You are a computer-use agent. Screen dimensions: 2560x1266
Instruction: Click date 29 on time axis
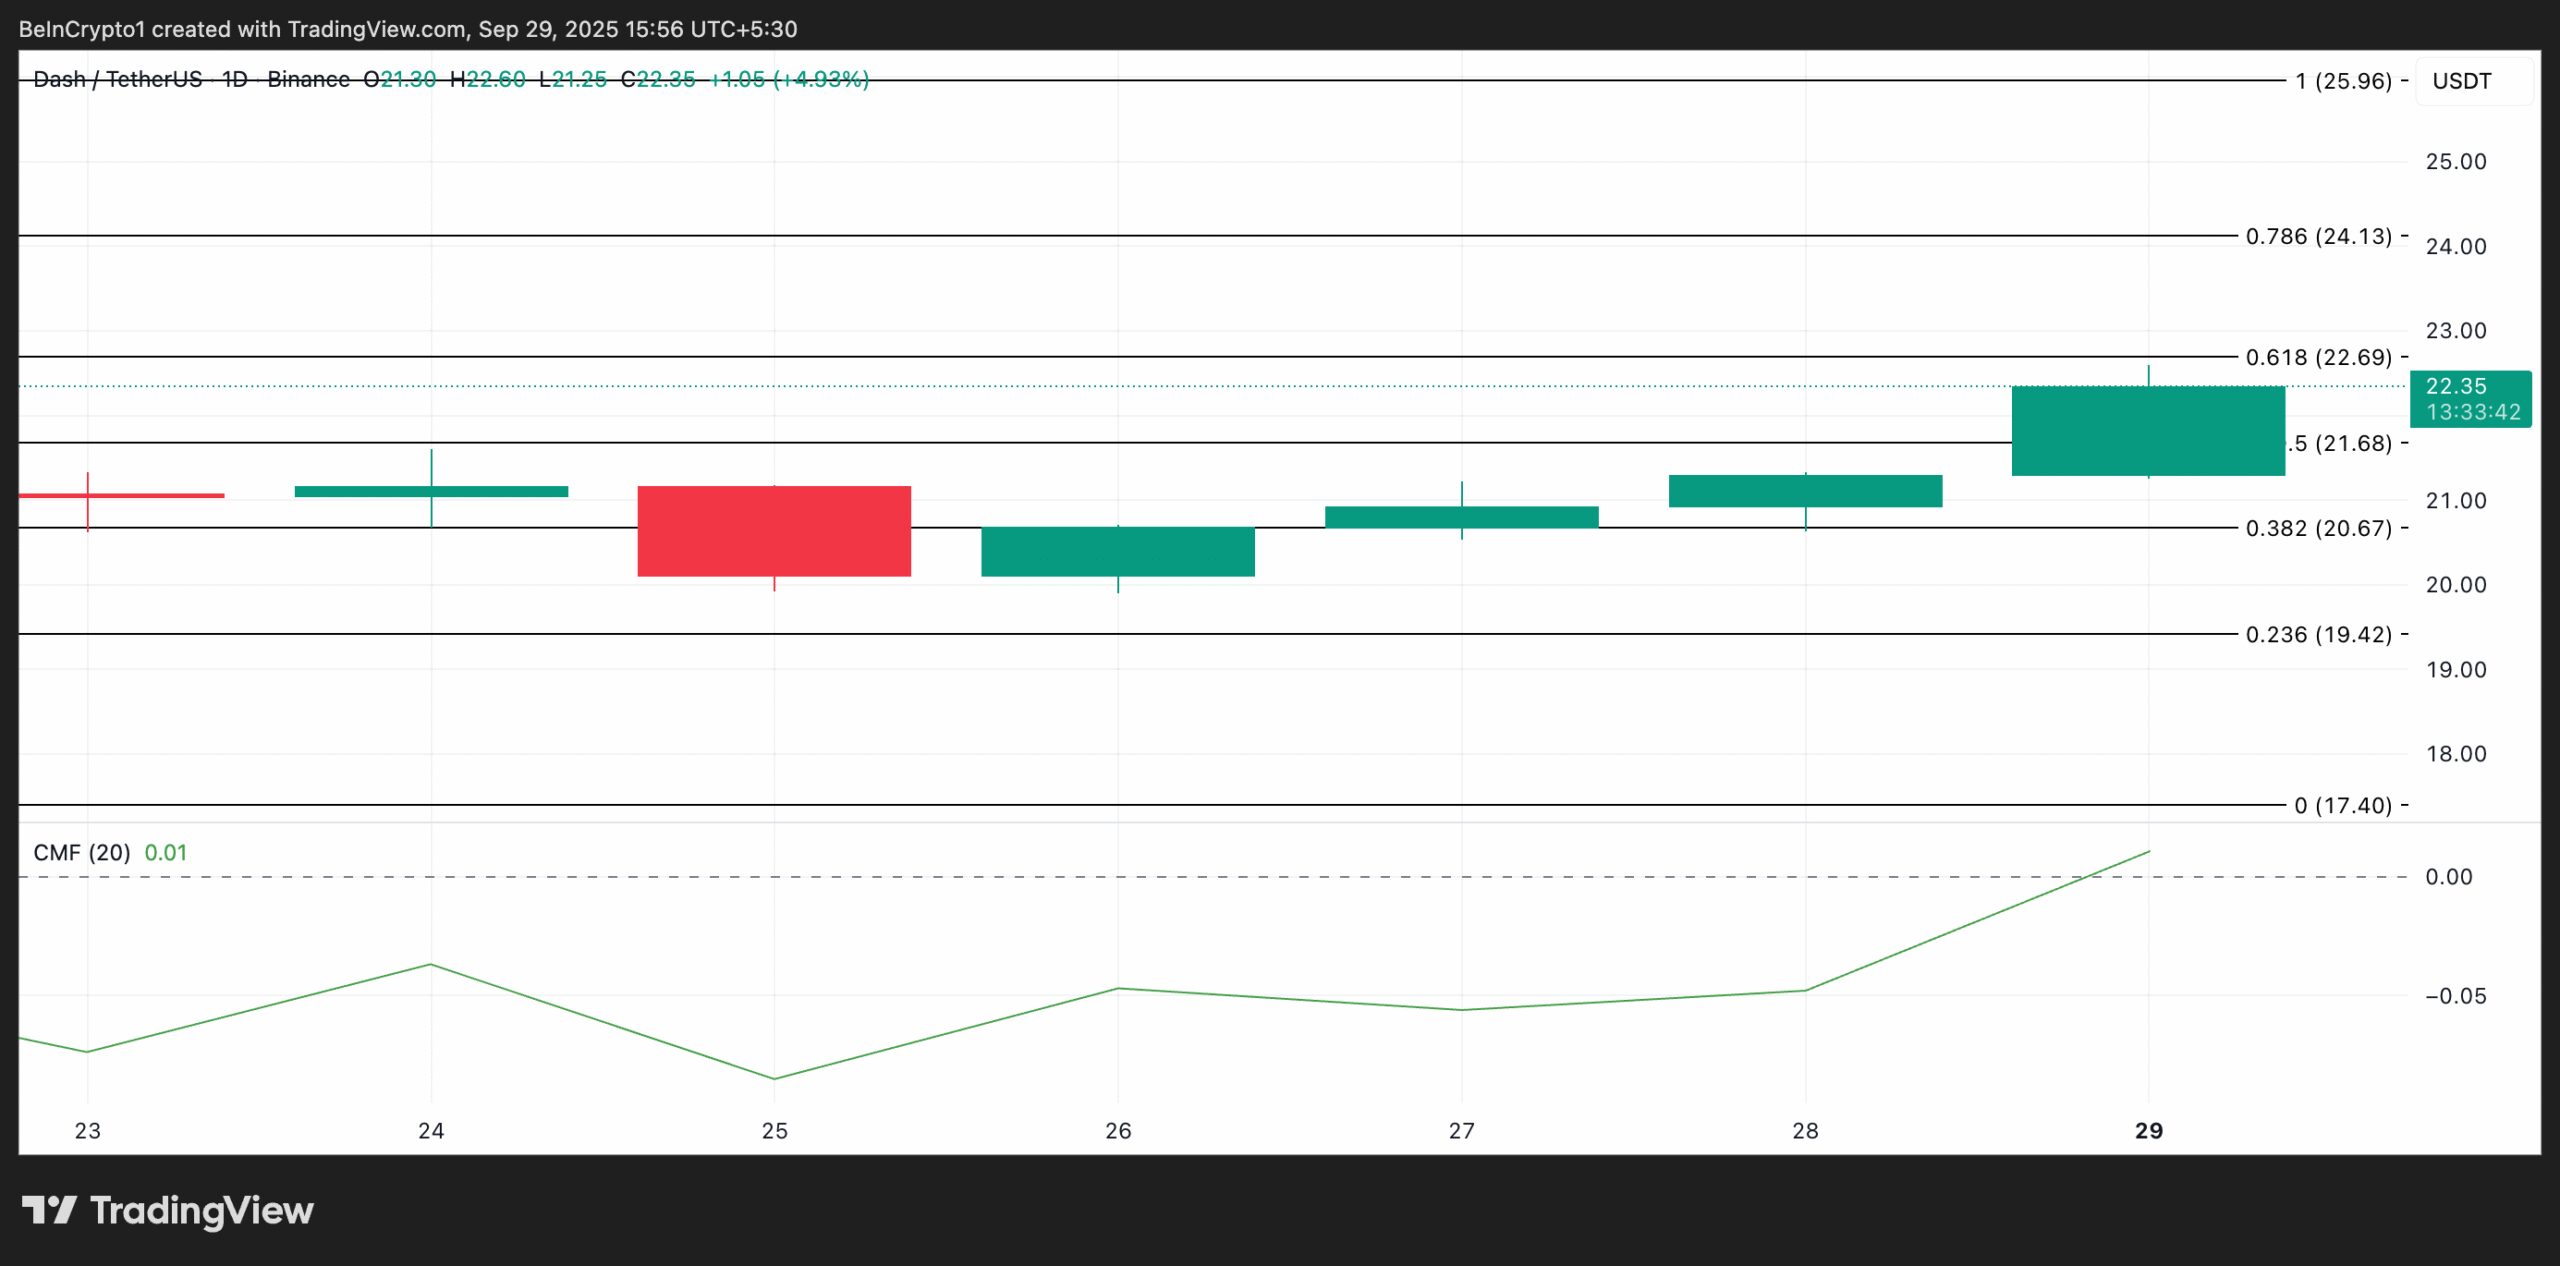tap(2148, 1131)
